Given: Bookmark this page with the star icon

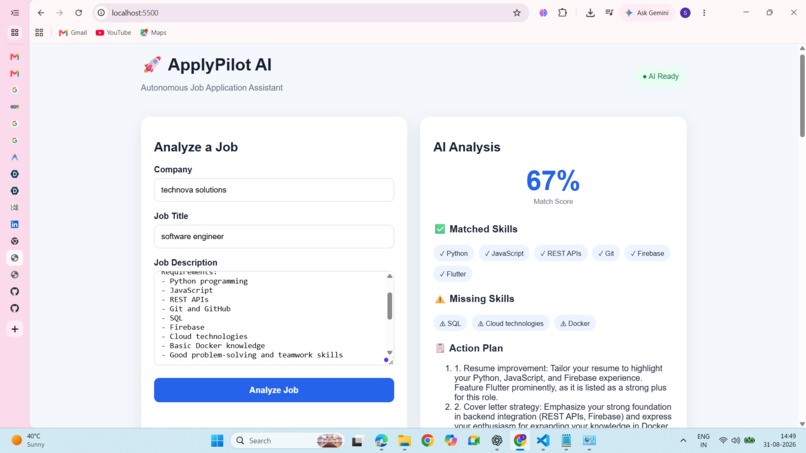Looking at the screenshot, I should [x=517, y=13].
